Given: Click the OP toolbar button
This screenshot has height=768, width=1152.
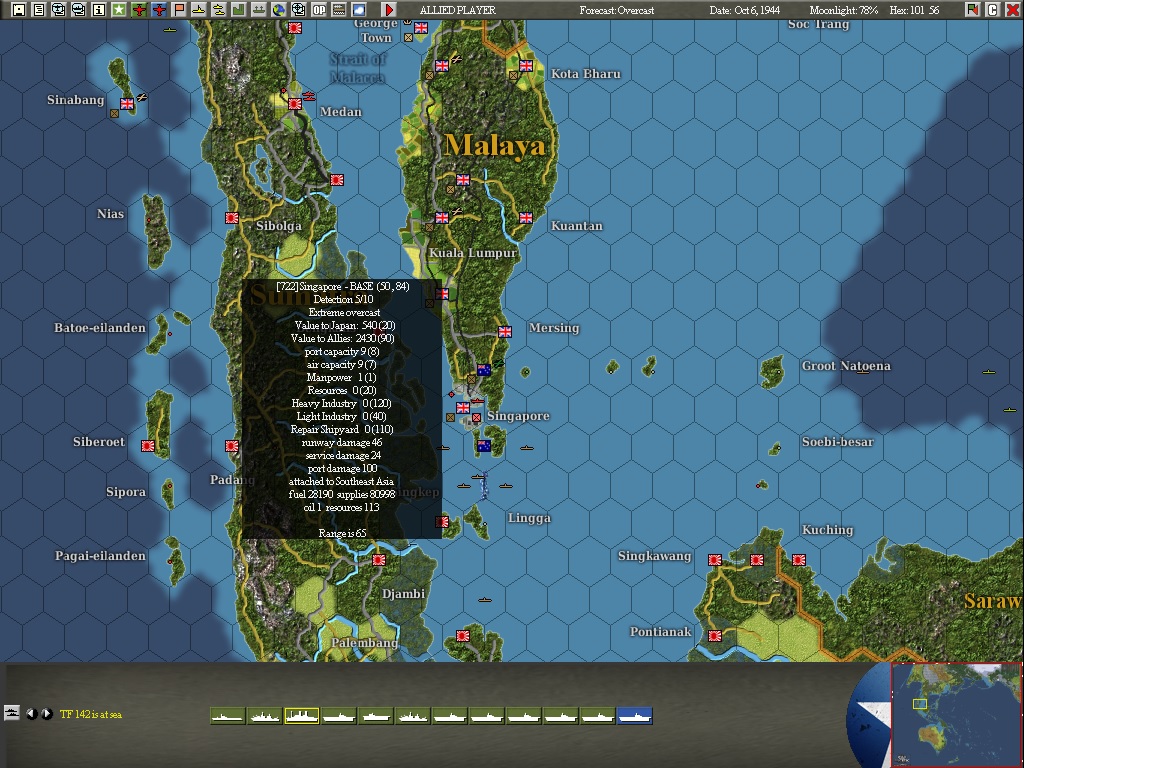Looking at the screenshot, I should coord(319,10).
